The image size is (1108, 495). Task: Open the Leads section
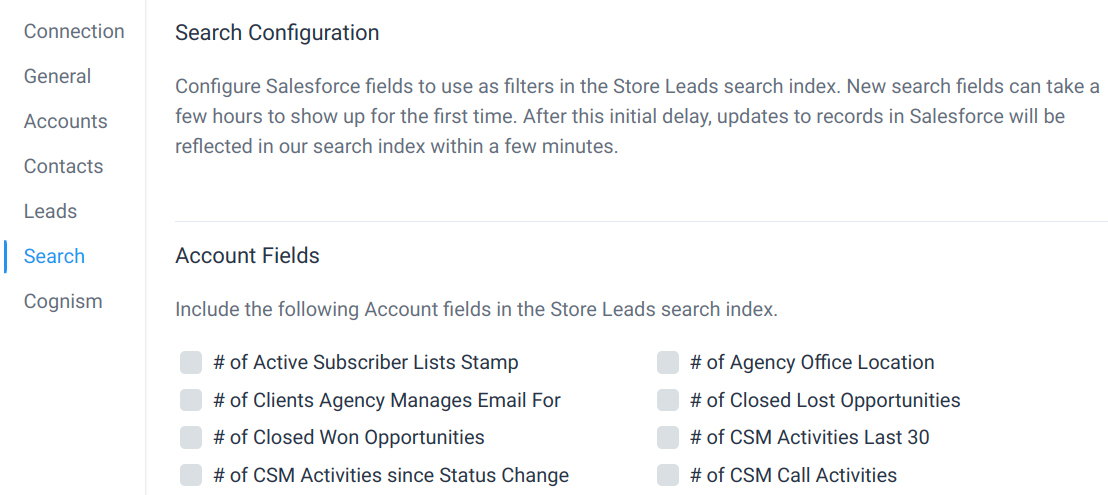coord(50,211)
